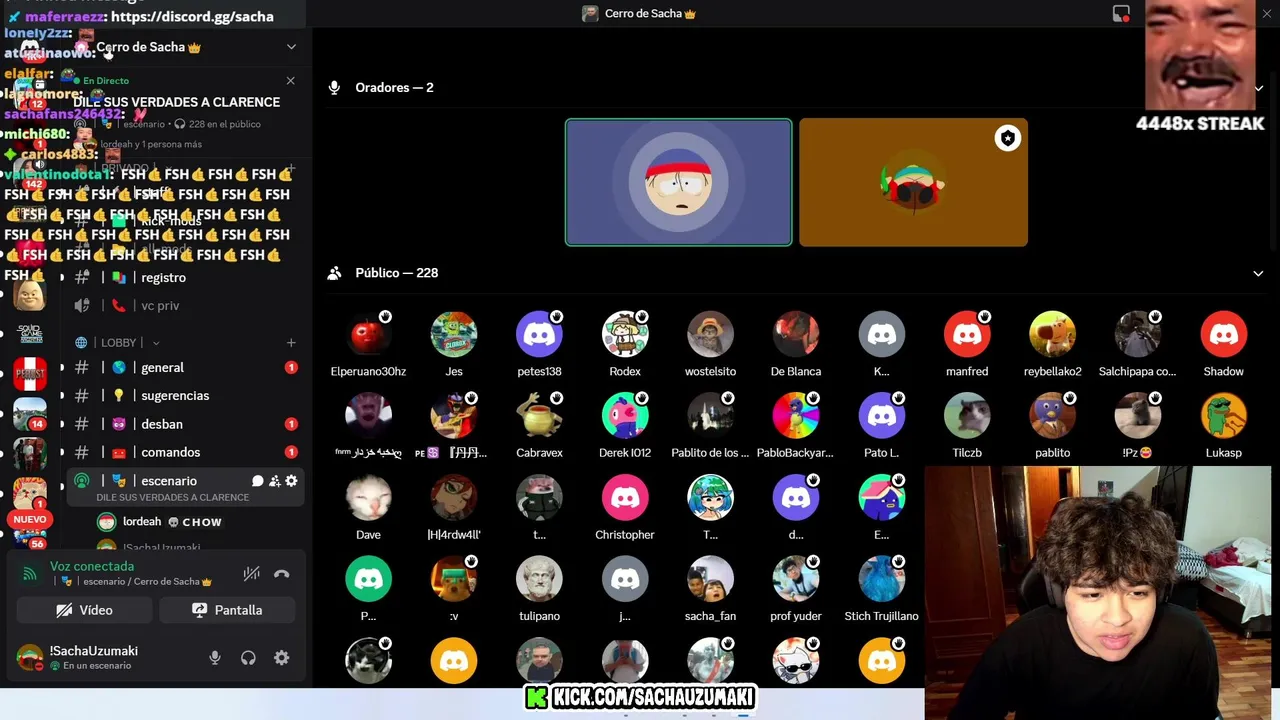Viewport: 1280px width, 720px height.
Task: Mute the microphone in the user panel
Action: click(214, 658)
